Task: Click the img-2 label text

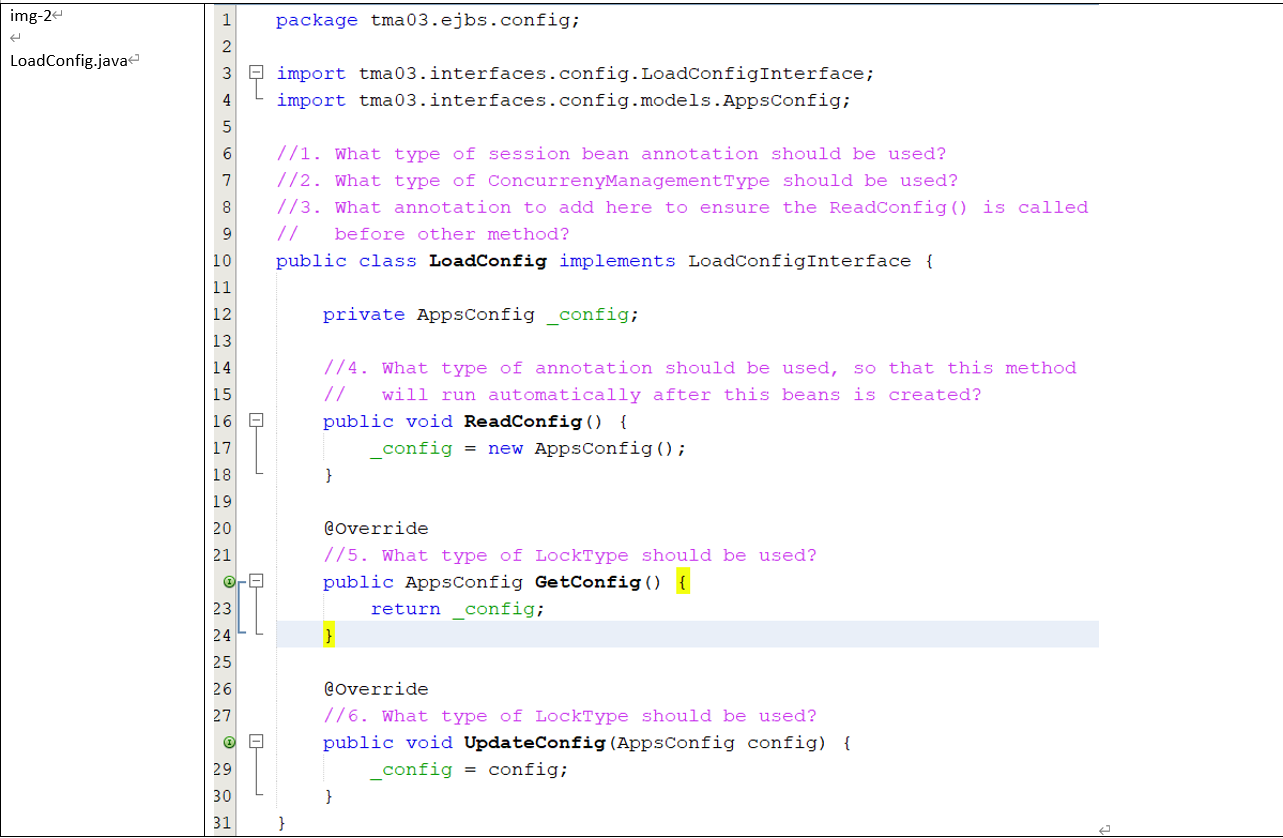Action: click(x=31, y=16)
